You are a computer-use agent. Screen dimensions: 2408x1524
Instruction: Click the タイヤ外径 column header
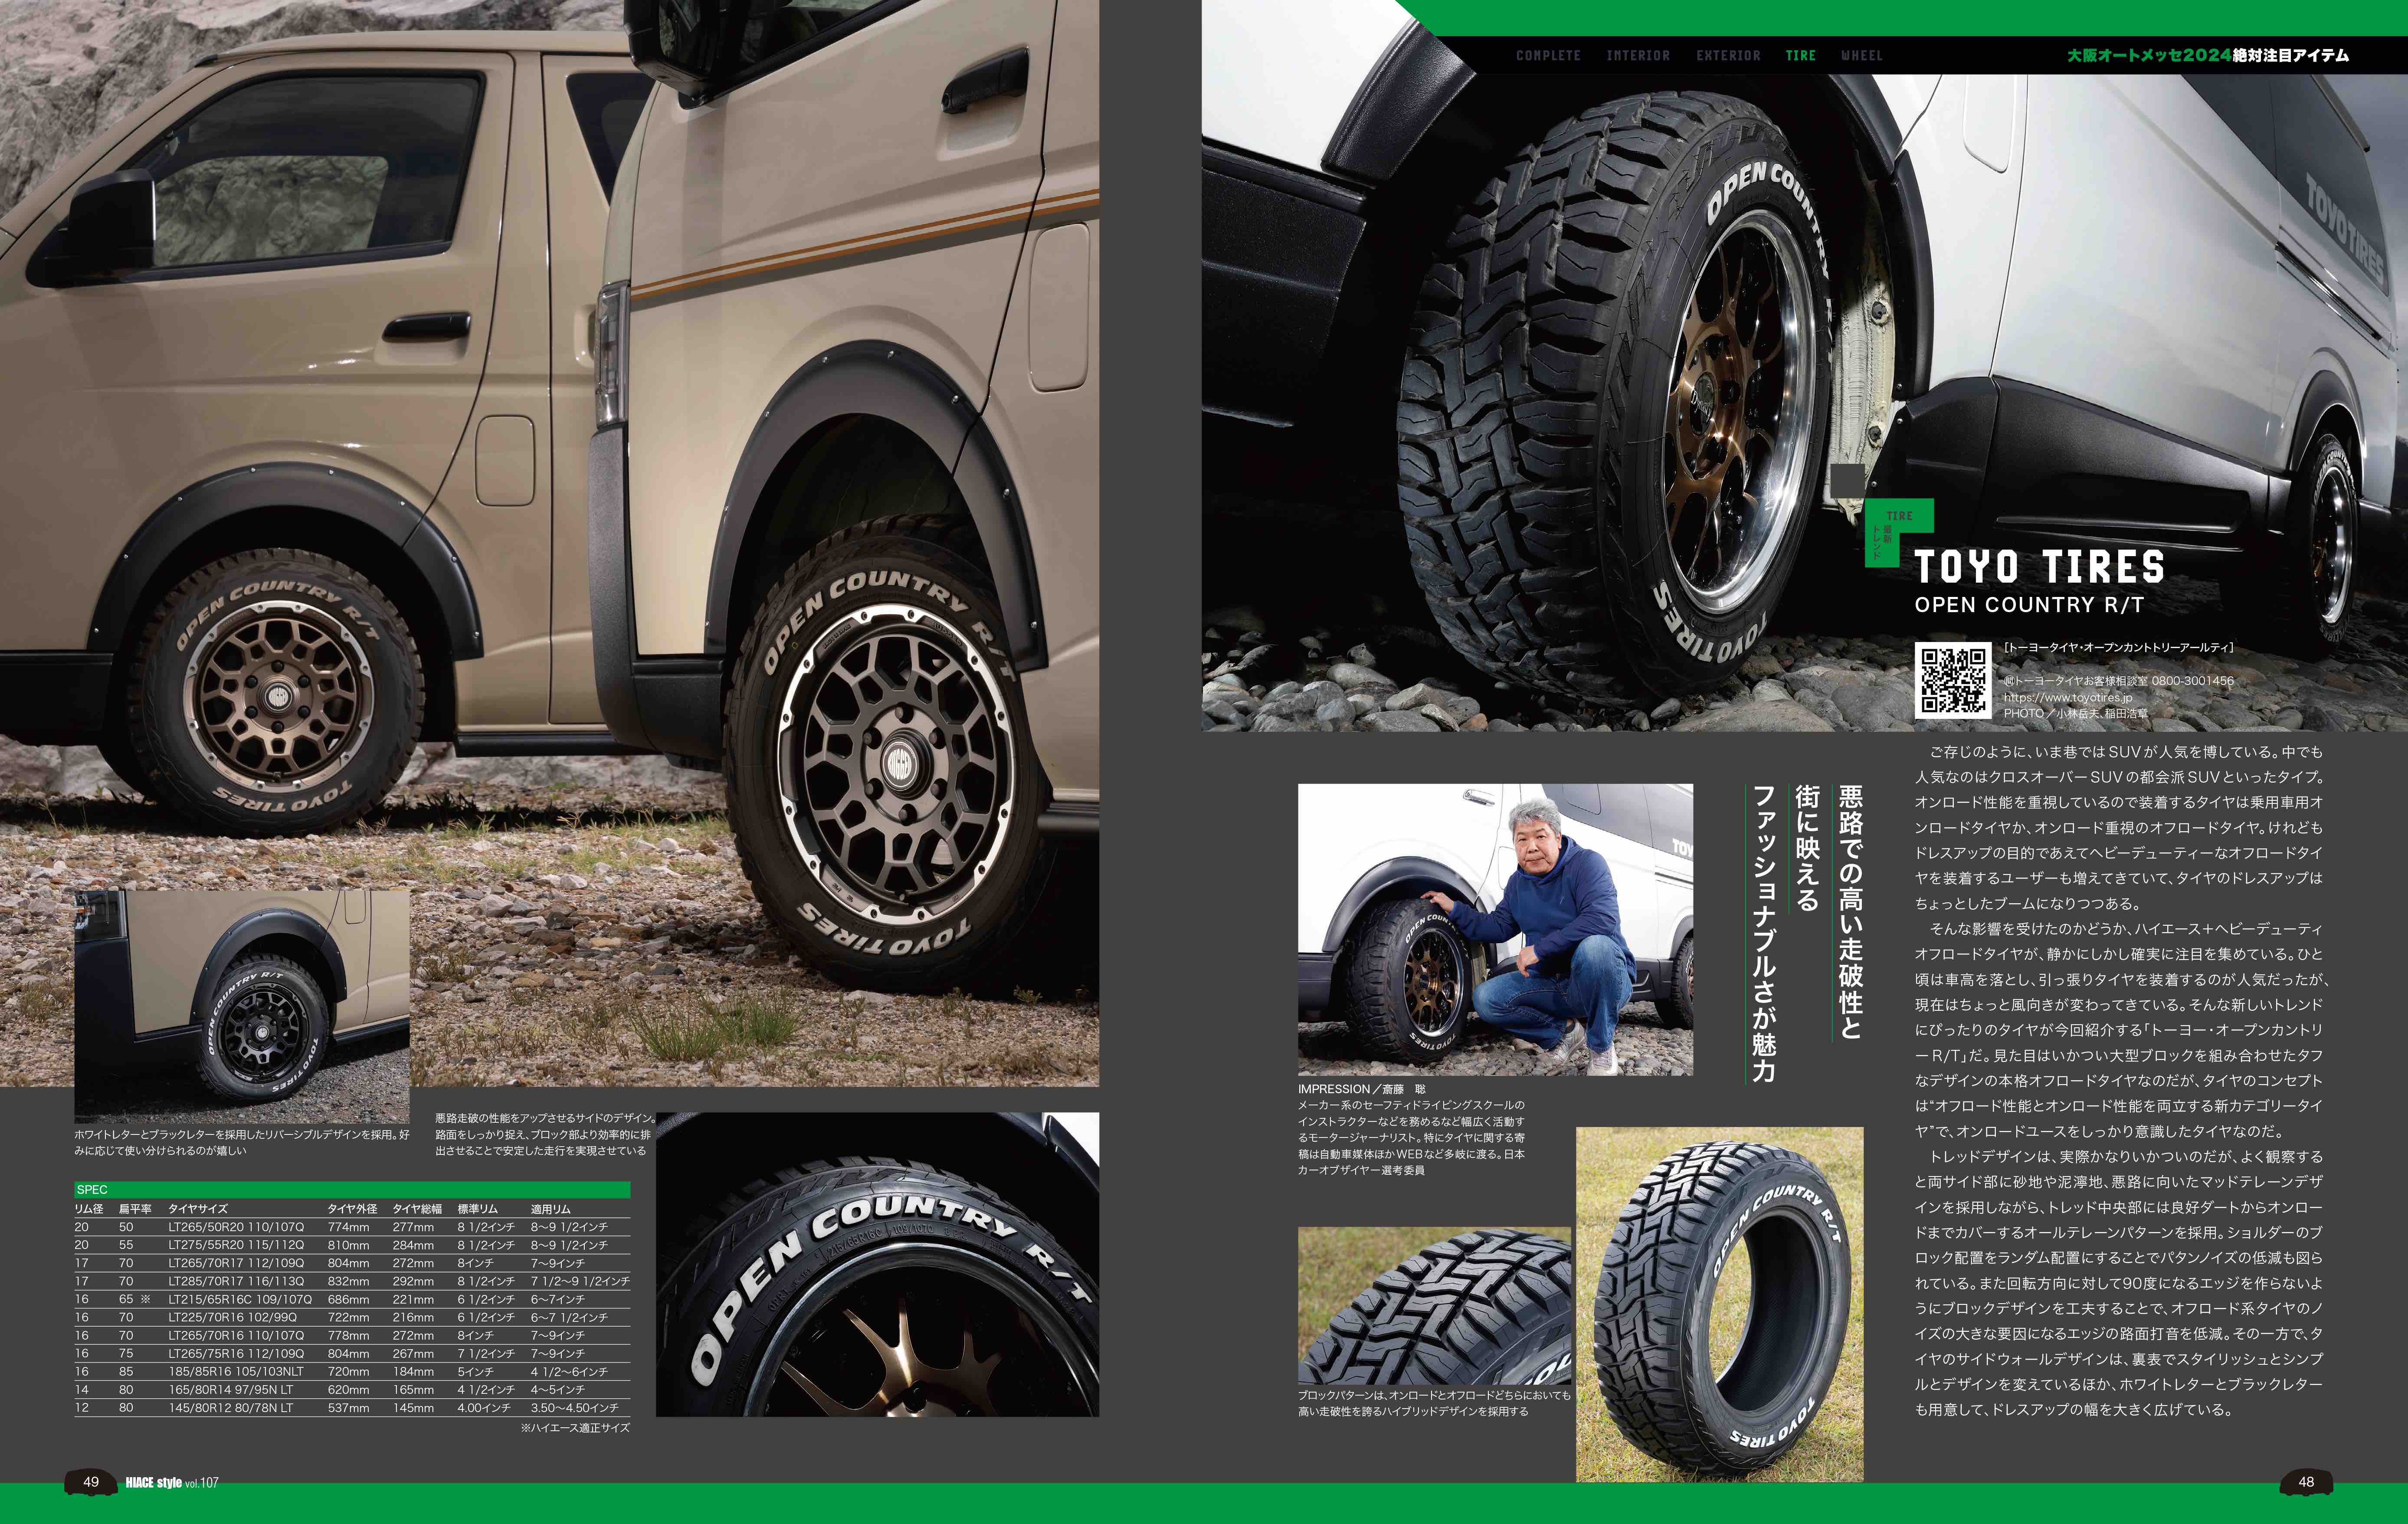pos(353,1209)
